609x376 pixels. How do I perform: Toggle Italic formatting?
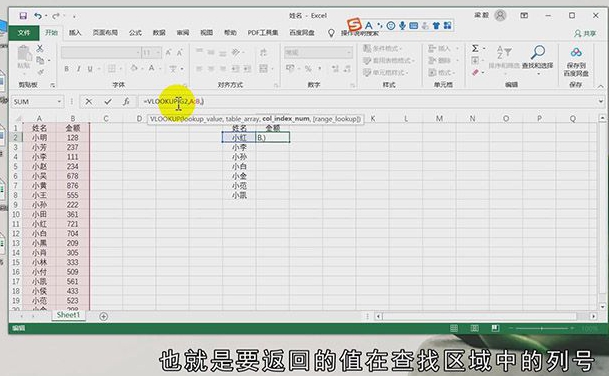pos(78,69)
